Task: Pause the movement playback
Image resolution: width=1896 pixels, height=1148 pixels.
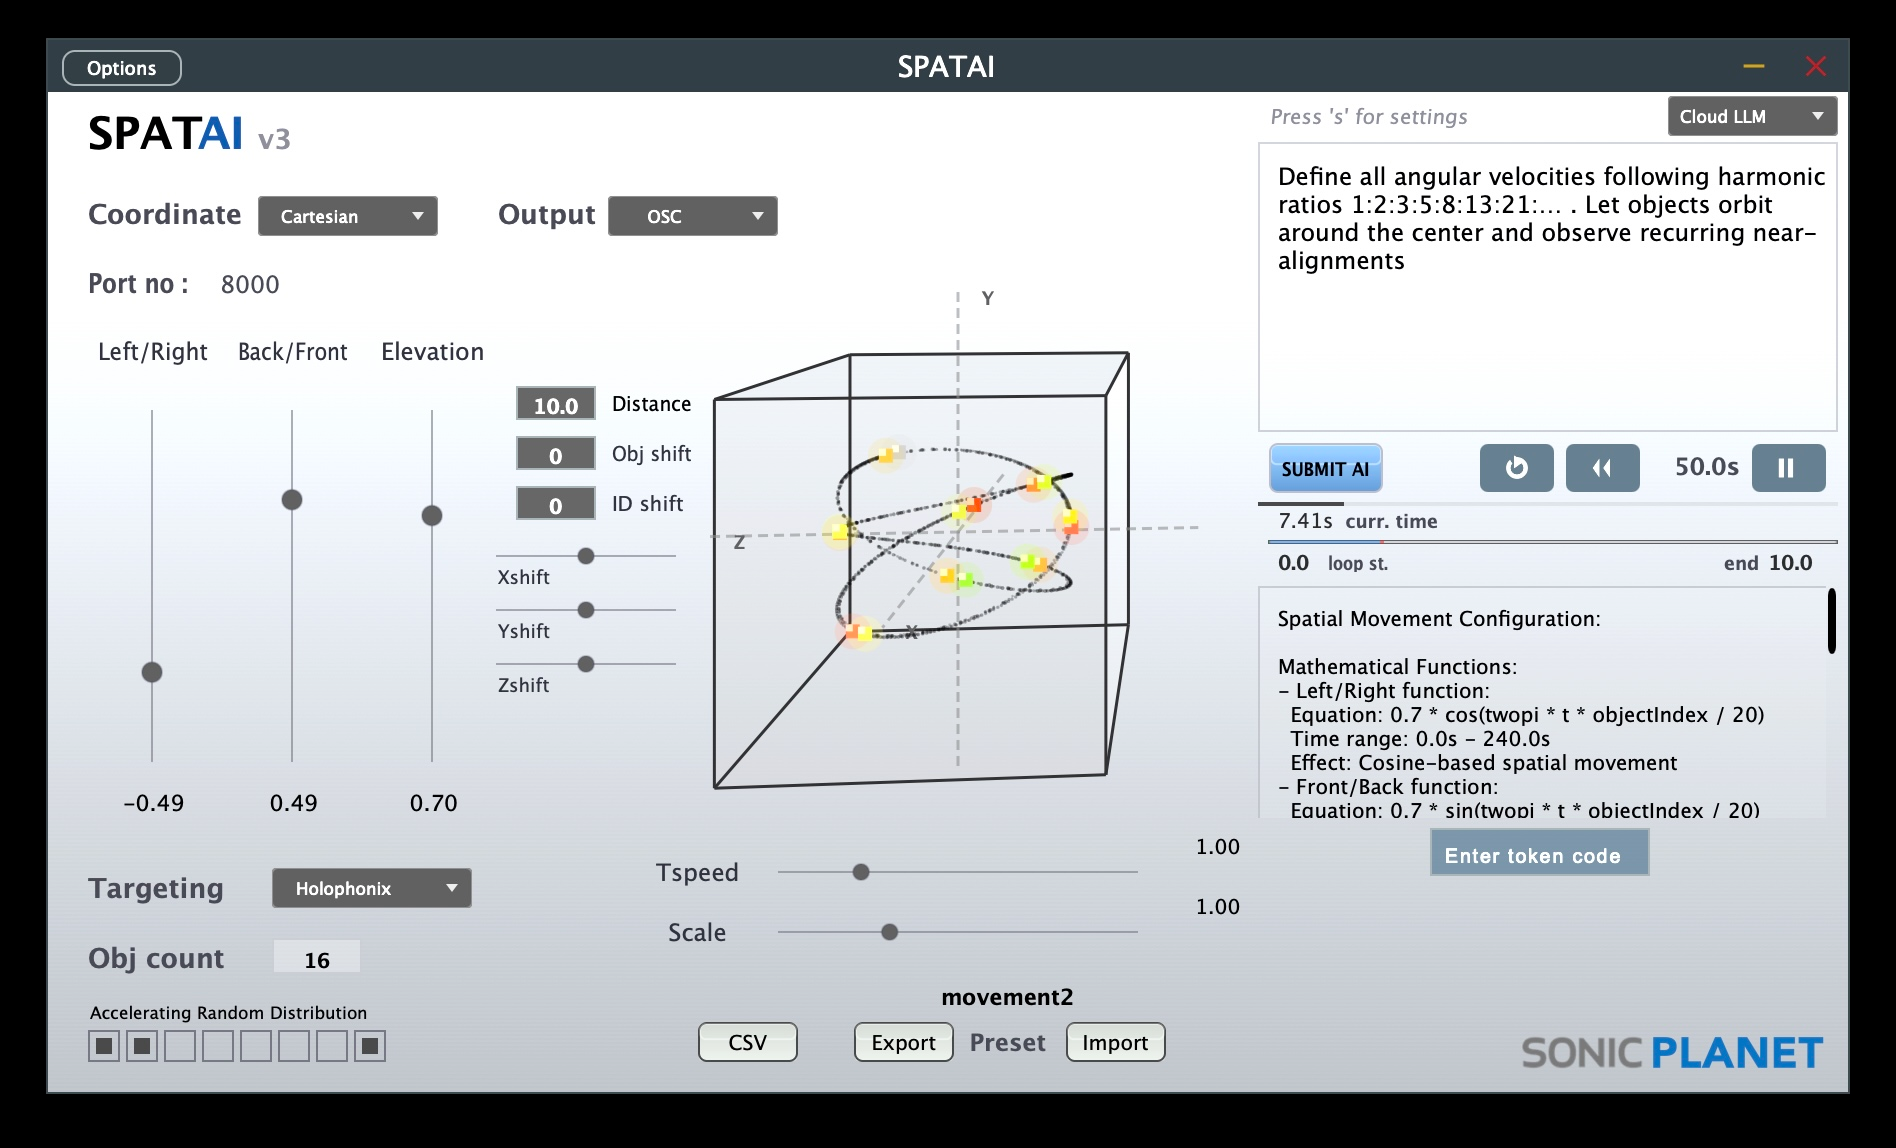Action: 1788,468
